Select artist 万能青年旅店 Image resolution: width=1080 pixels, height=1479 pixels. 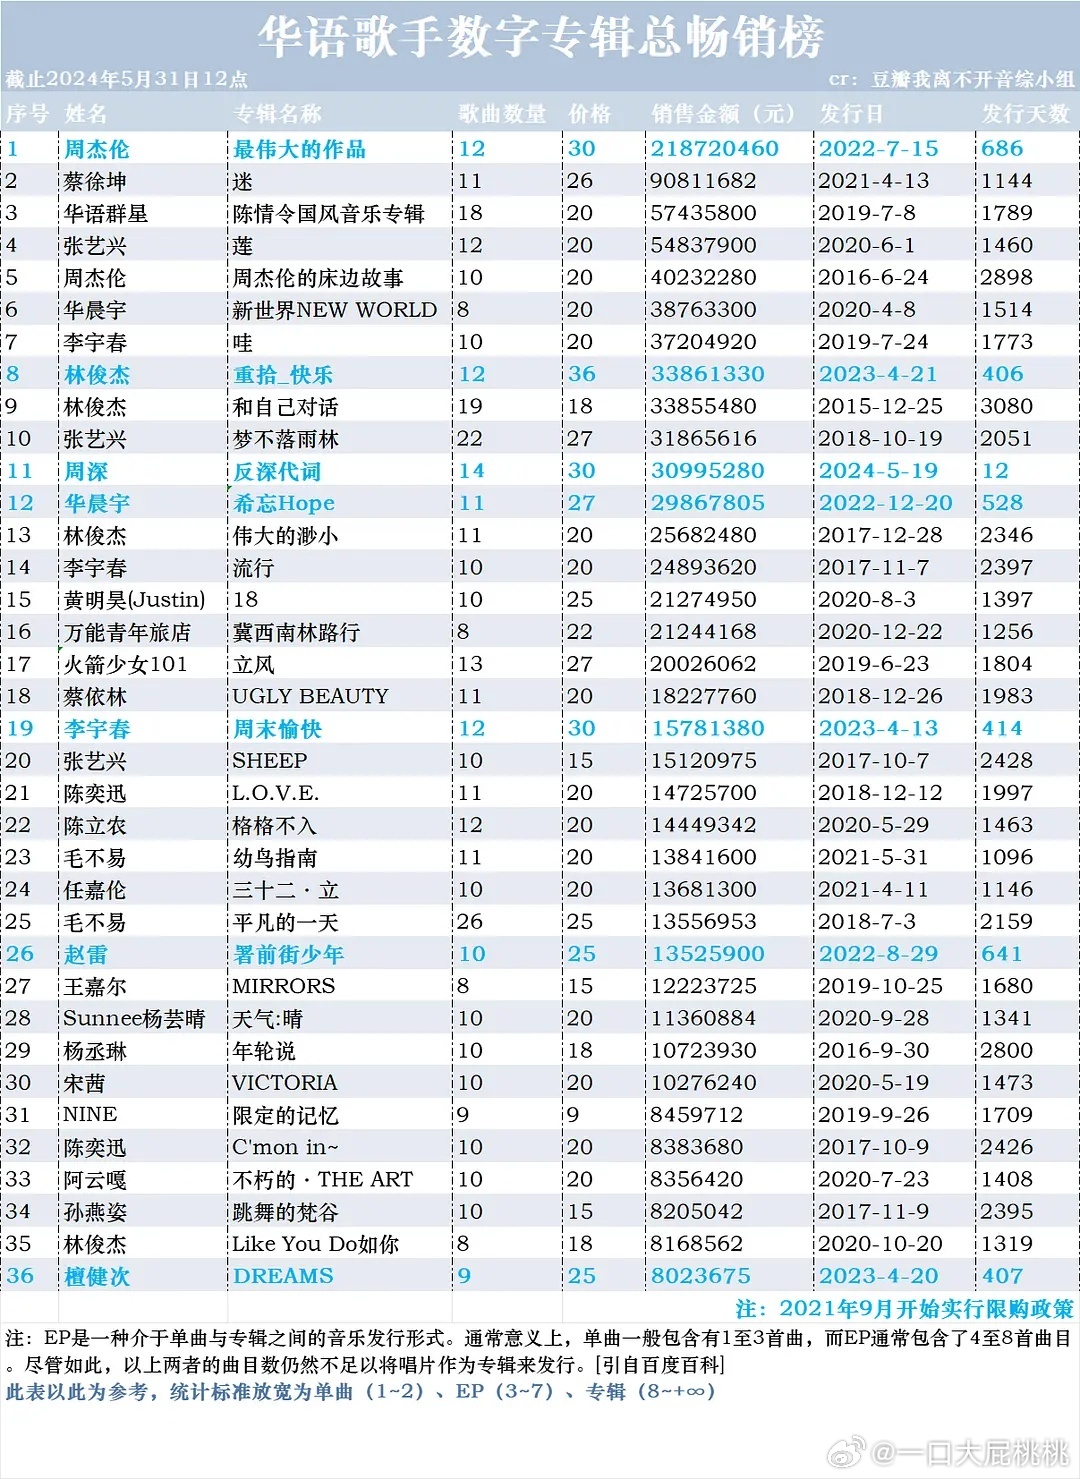127,632
